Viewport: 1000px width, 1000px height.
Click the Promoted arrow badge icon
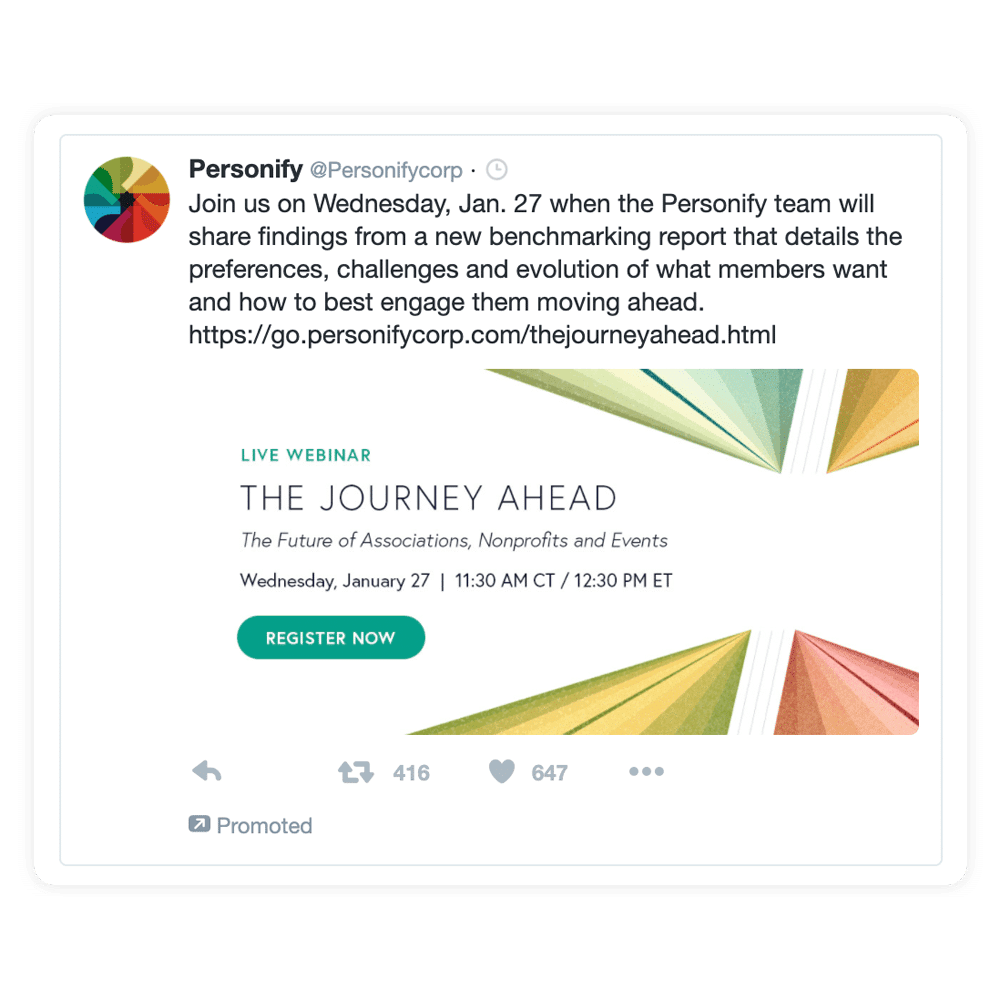pyautogui.click(x=199, y=824)
